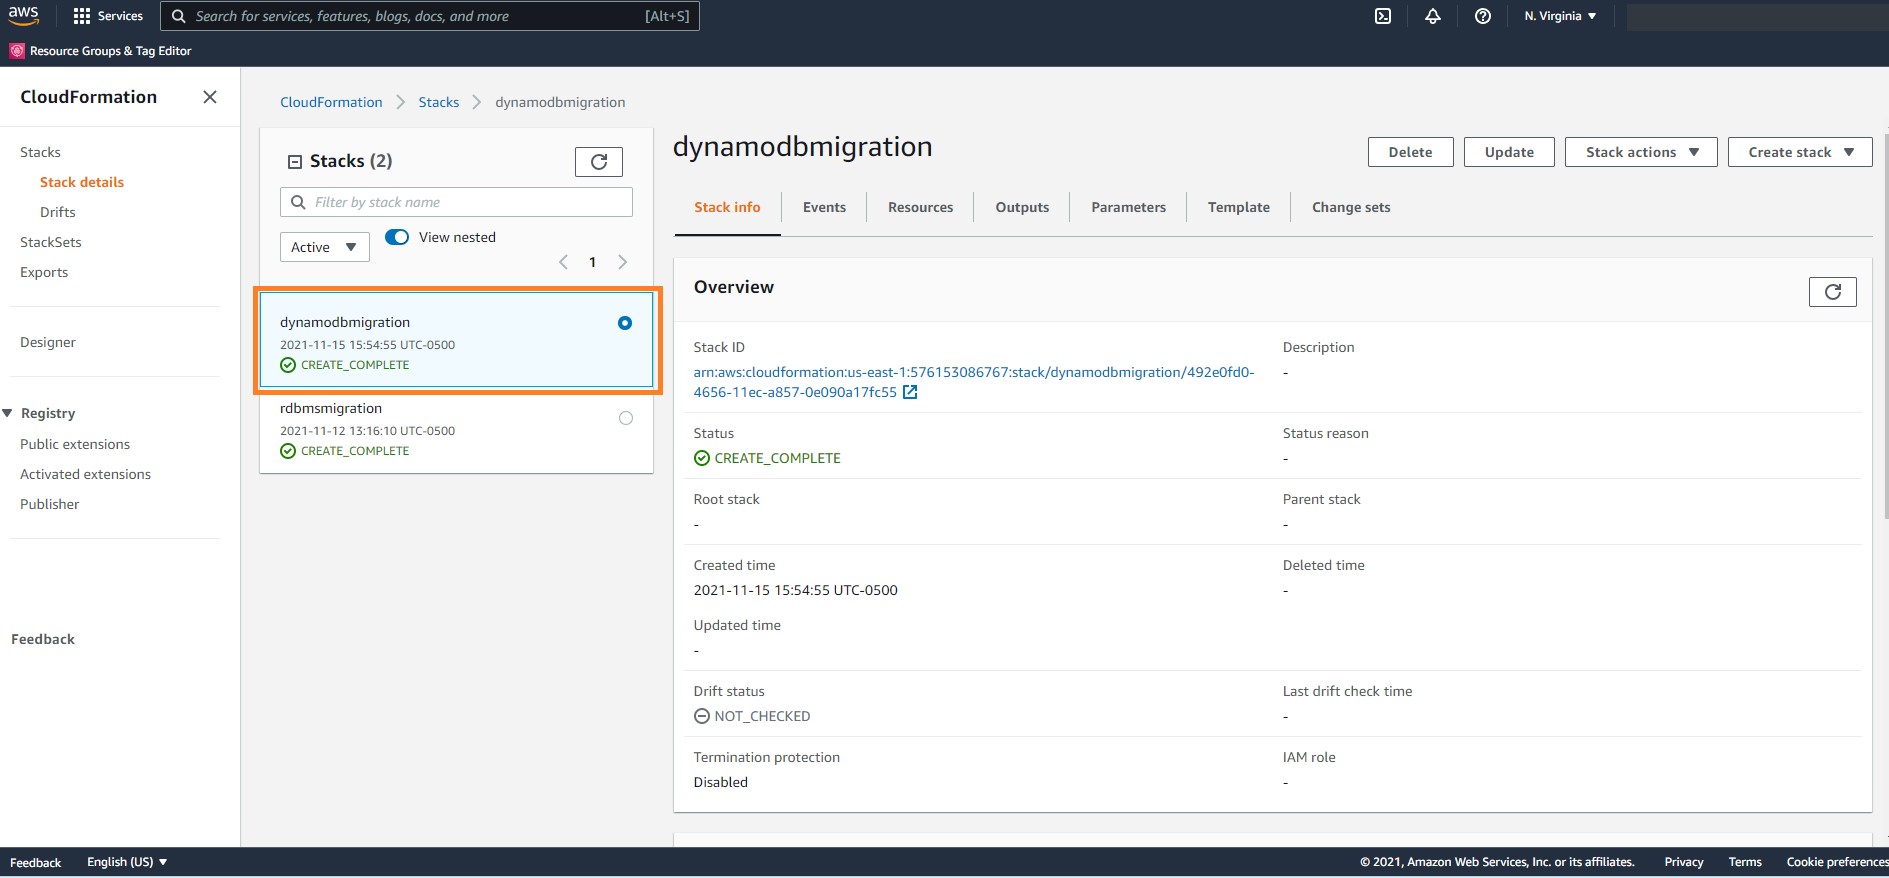The height and width of the screenshot is (878, 1889).
Task: Click Feedback in the footer bar
Action: point(35,862)
